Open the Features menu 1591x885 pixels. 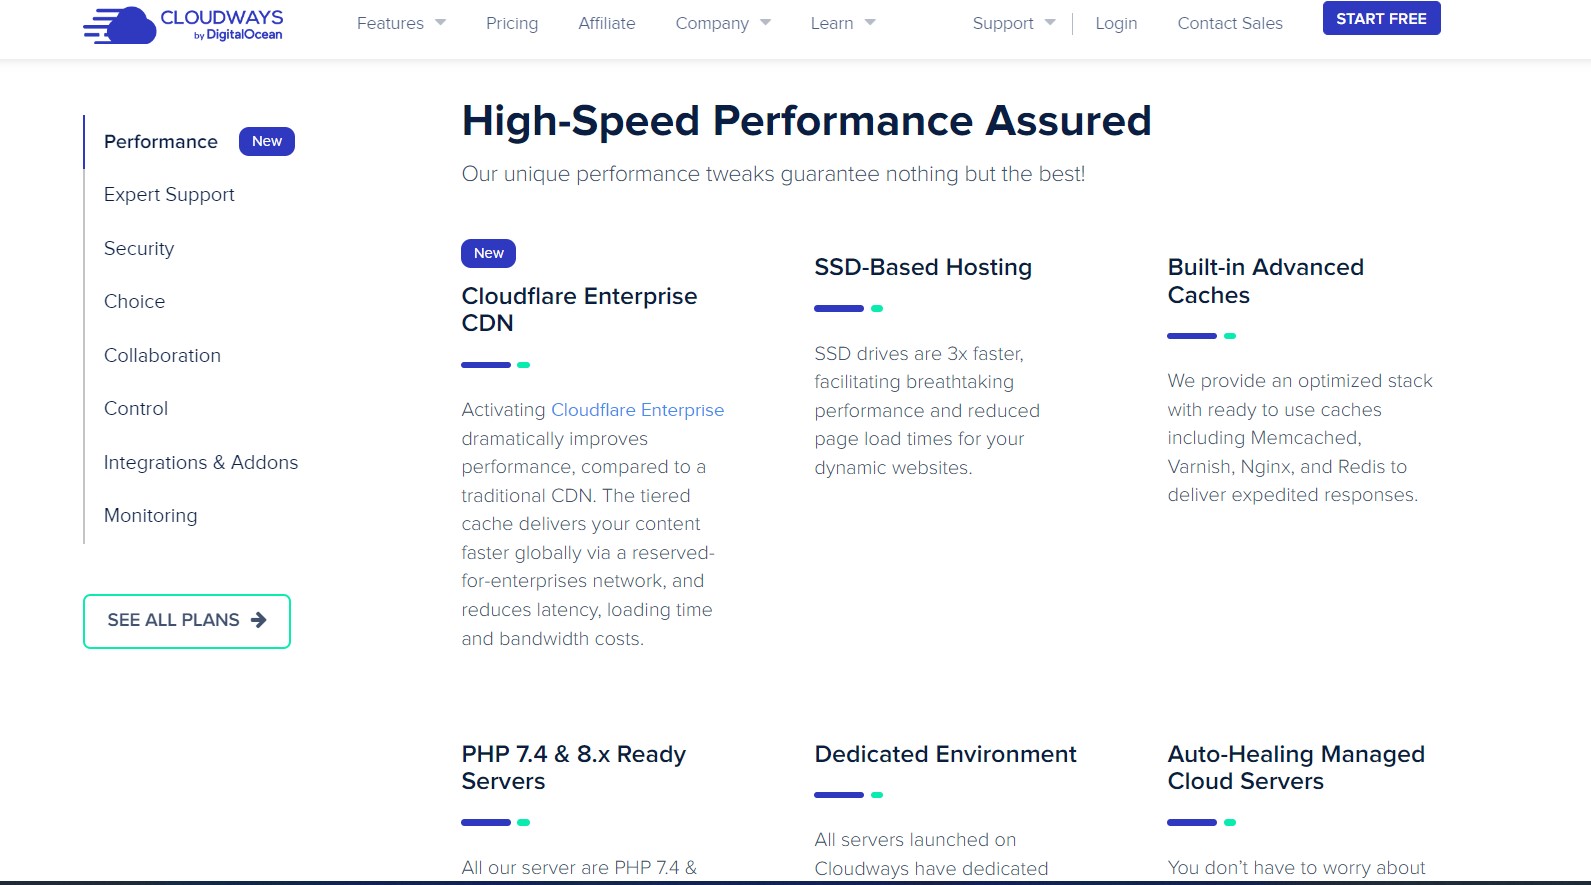point(390,23)
